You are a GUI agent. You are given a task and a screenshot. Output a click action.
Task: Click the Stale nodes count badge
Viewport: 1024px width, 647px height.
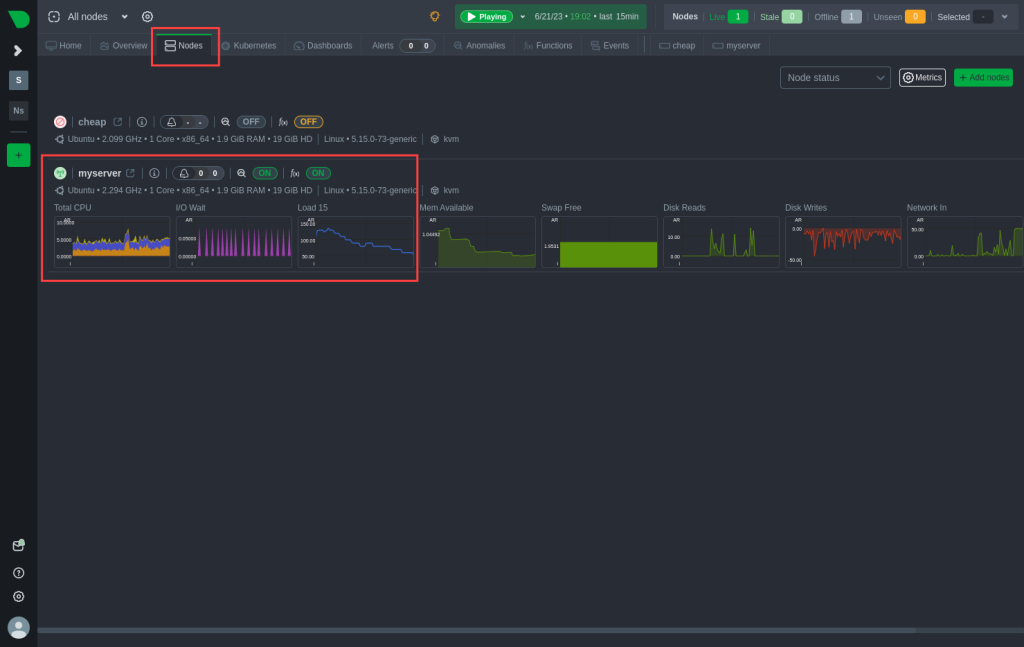coord(792,17)
